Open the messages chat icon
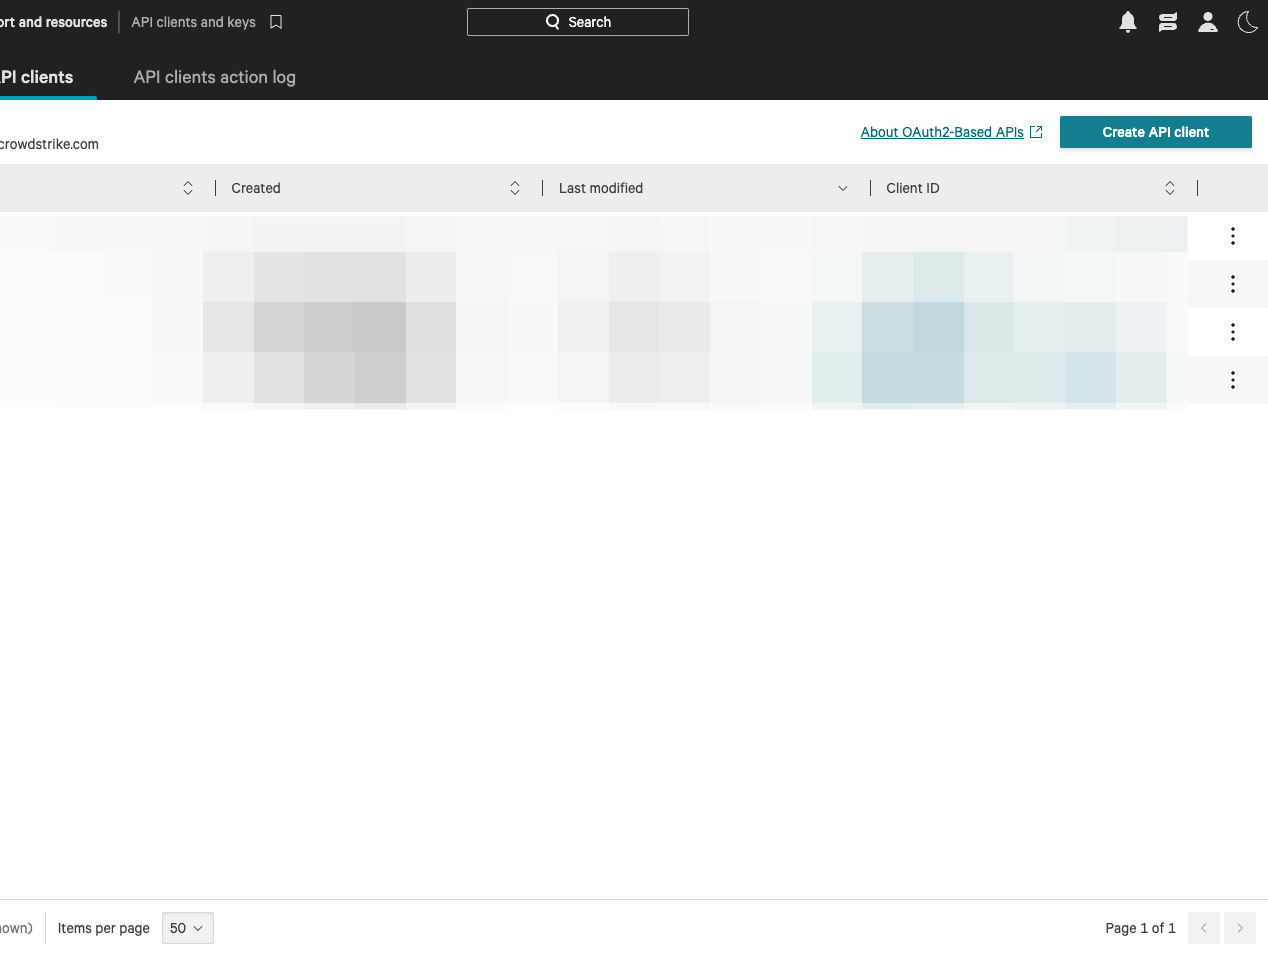Viewport: 1268px width, 956px height. 1168,22
